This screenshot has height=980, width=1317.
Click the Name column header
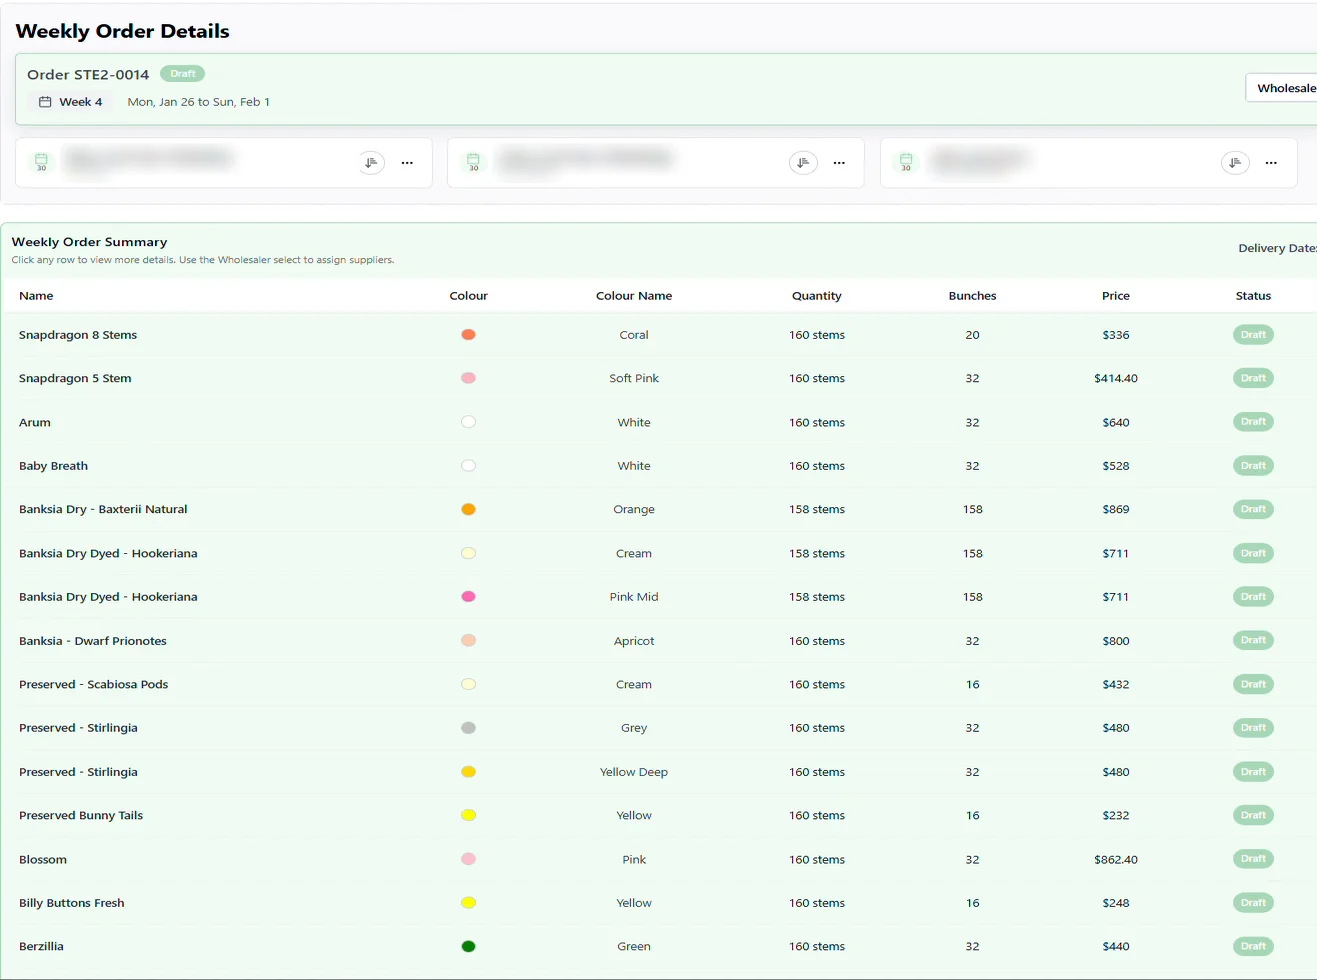click(x=36, y=296)
